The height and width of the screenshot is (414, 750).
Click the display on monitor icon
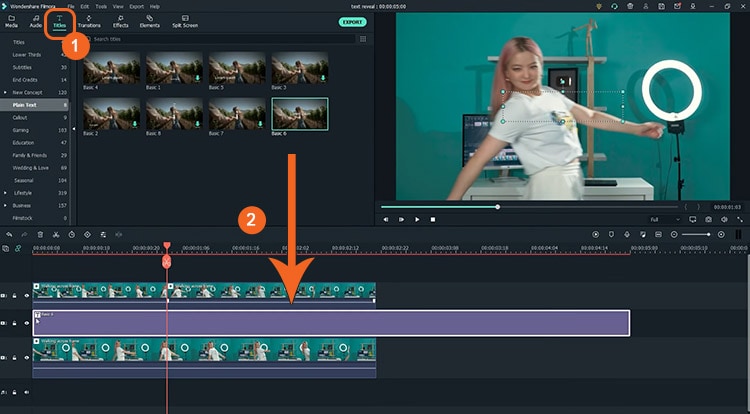coord(693,219)
